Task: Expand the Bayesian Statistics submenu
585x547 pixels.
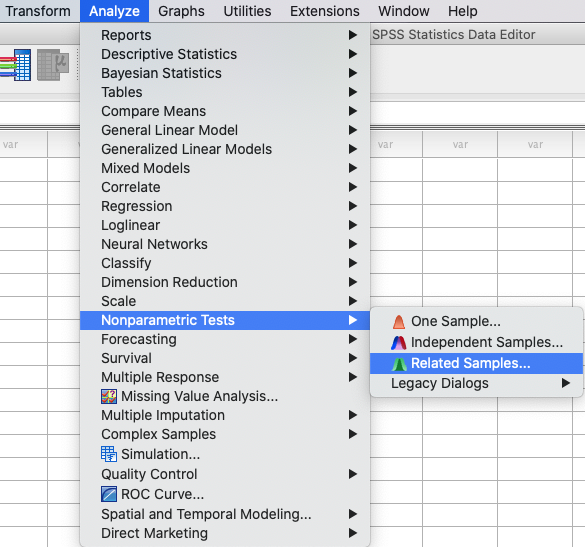Action: [x=225, y=73]
